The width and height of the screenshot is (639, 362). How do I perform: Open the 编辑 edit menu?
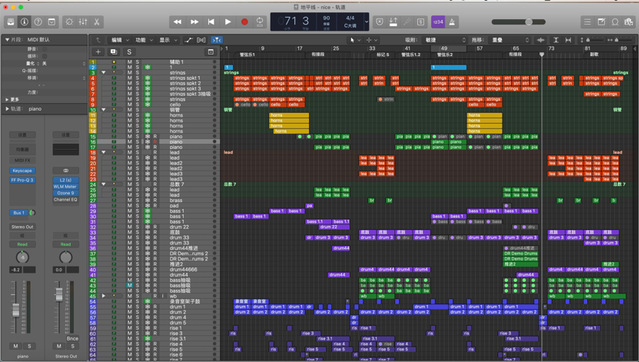(117, 40)
